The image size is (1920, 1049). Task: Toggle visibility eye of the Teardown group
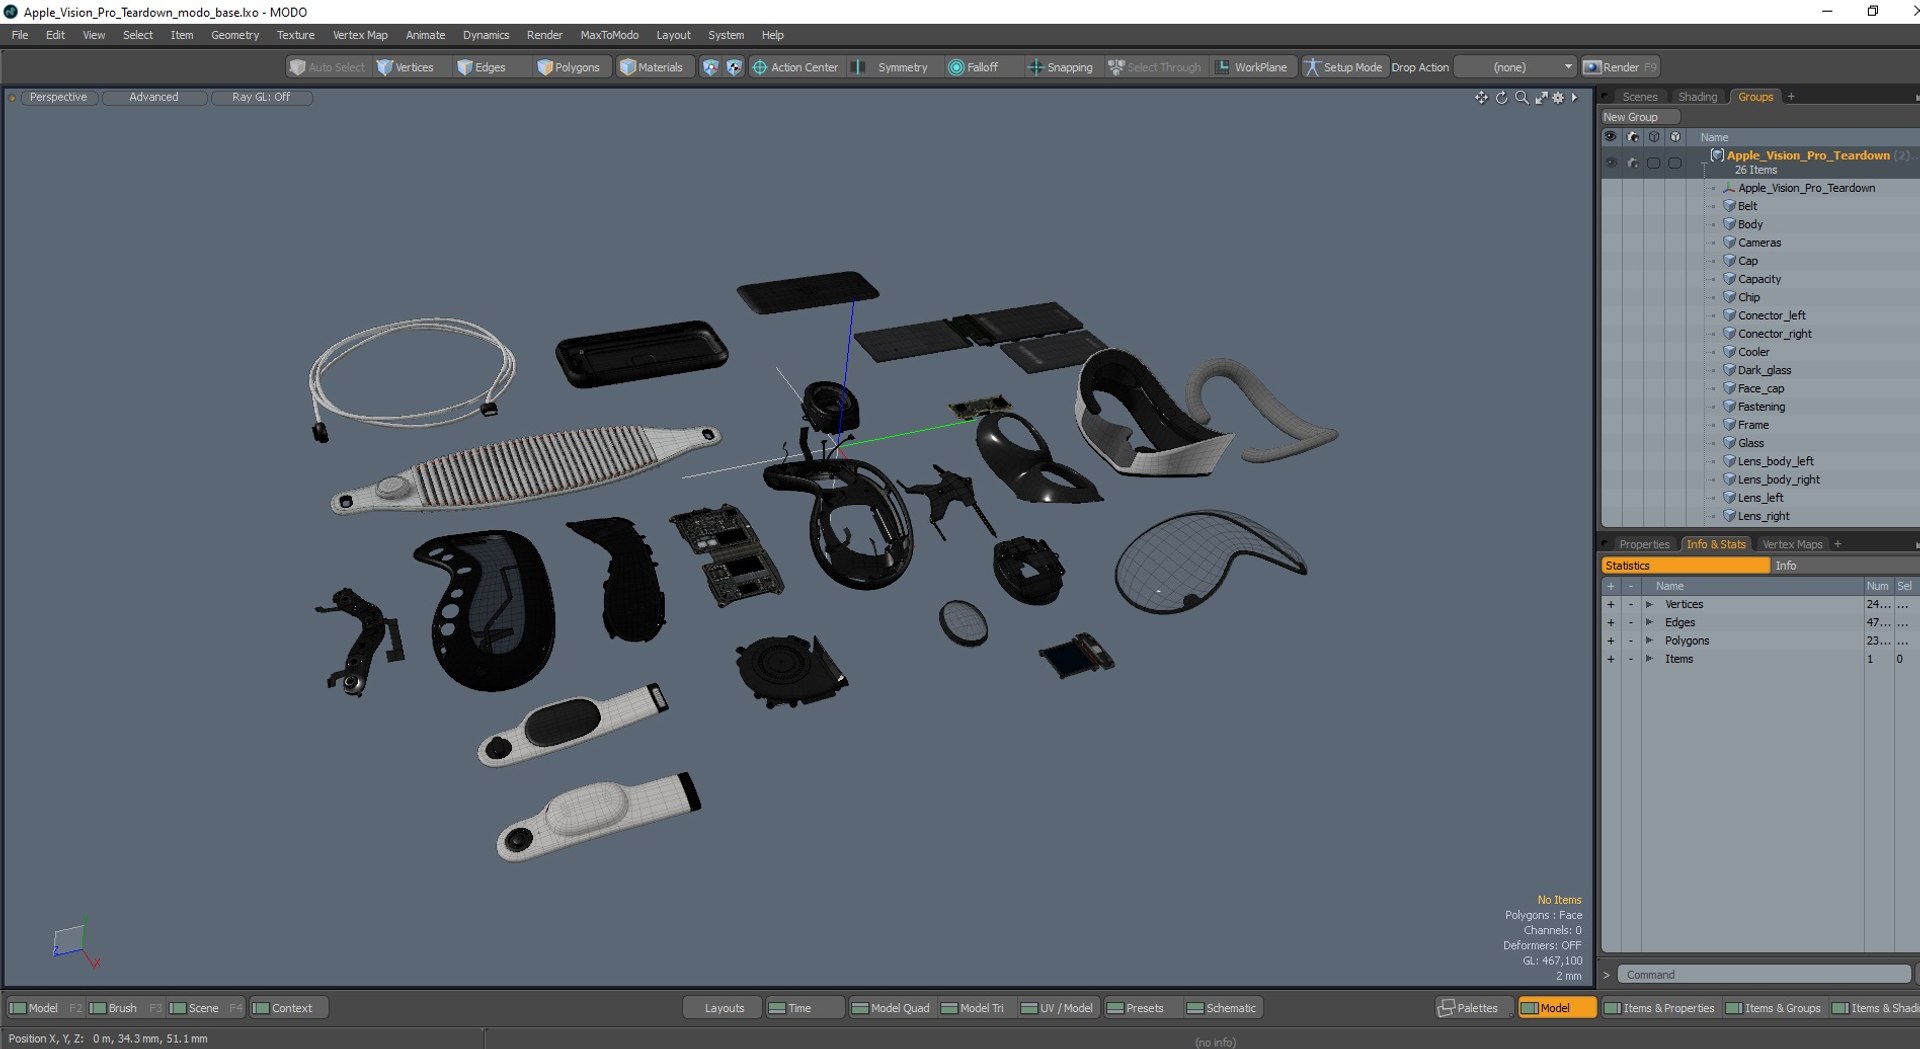point(1610,162)
